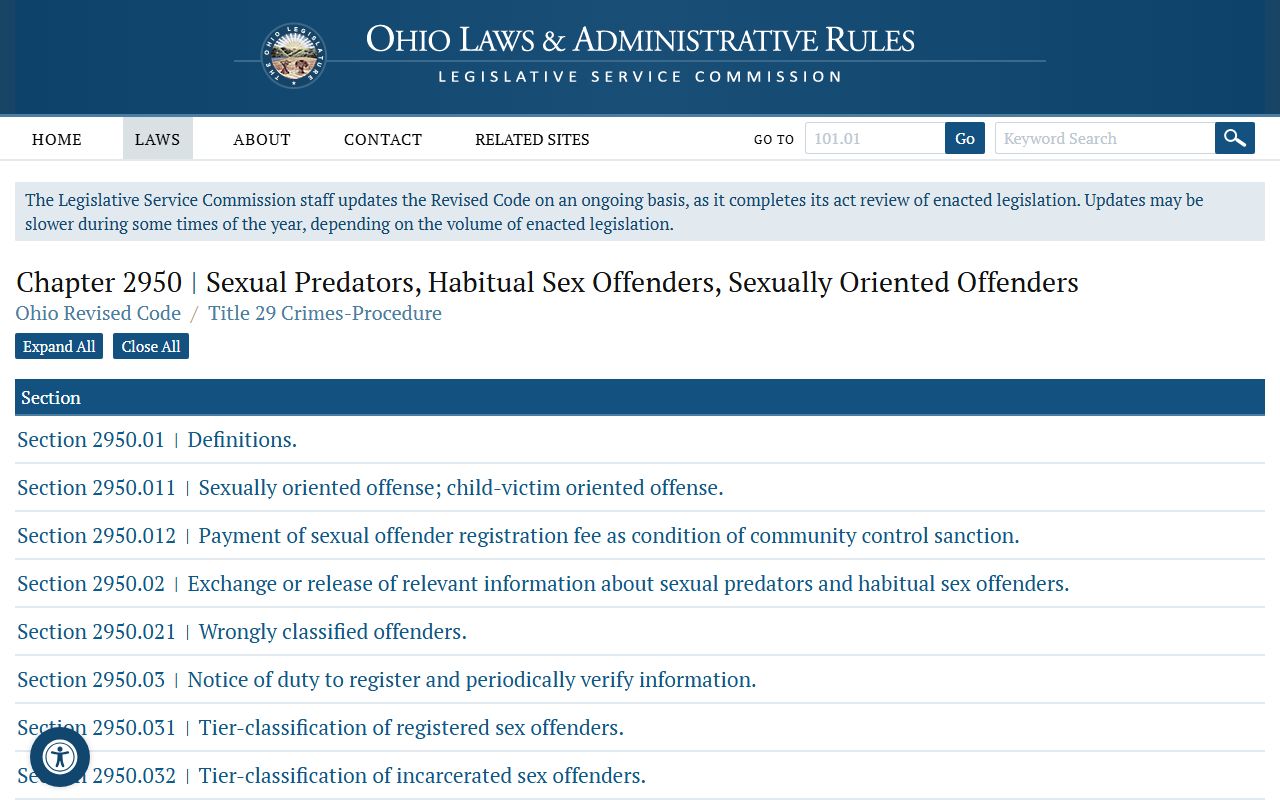The height and width of the screenshot is (800, 1280).
Task: Open the accessibility options widget
Action: (x=60, y=757)
